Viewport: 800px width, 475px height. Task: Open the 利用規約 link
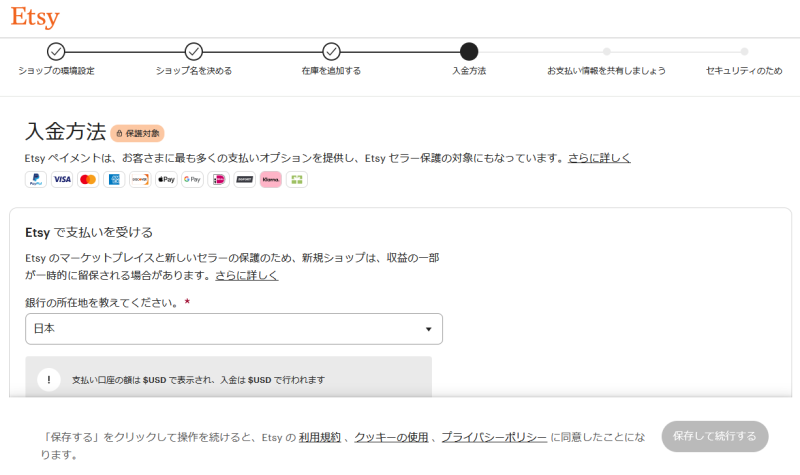[x=320, y=437]
